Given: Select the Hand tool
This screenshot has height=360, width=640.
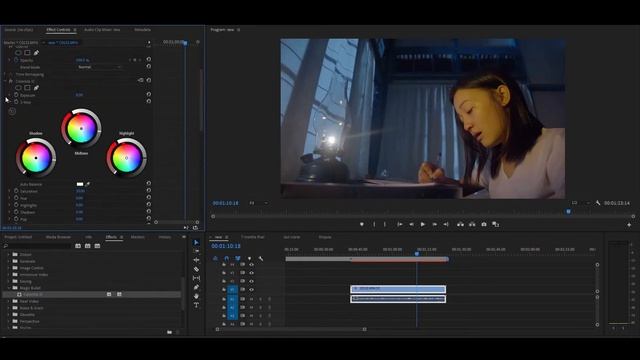Looking at the screenshot, I should (x=196, y=296).
